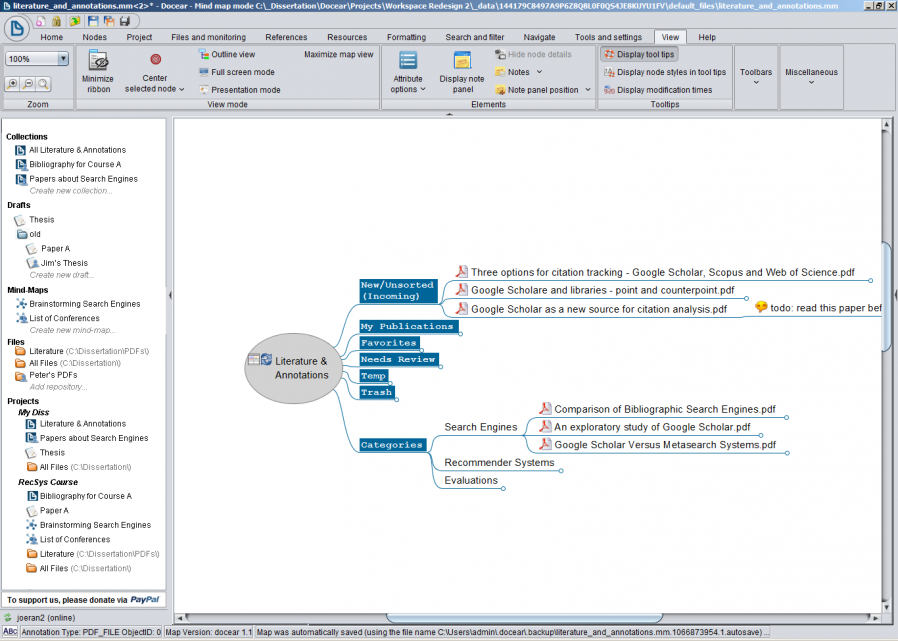Image resolution: width=898 pixels, height=641 pixels.
Task: Open Tools and settings tab
Action: pyautogui.click(x=608, y=37)
